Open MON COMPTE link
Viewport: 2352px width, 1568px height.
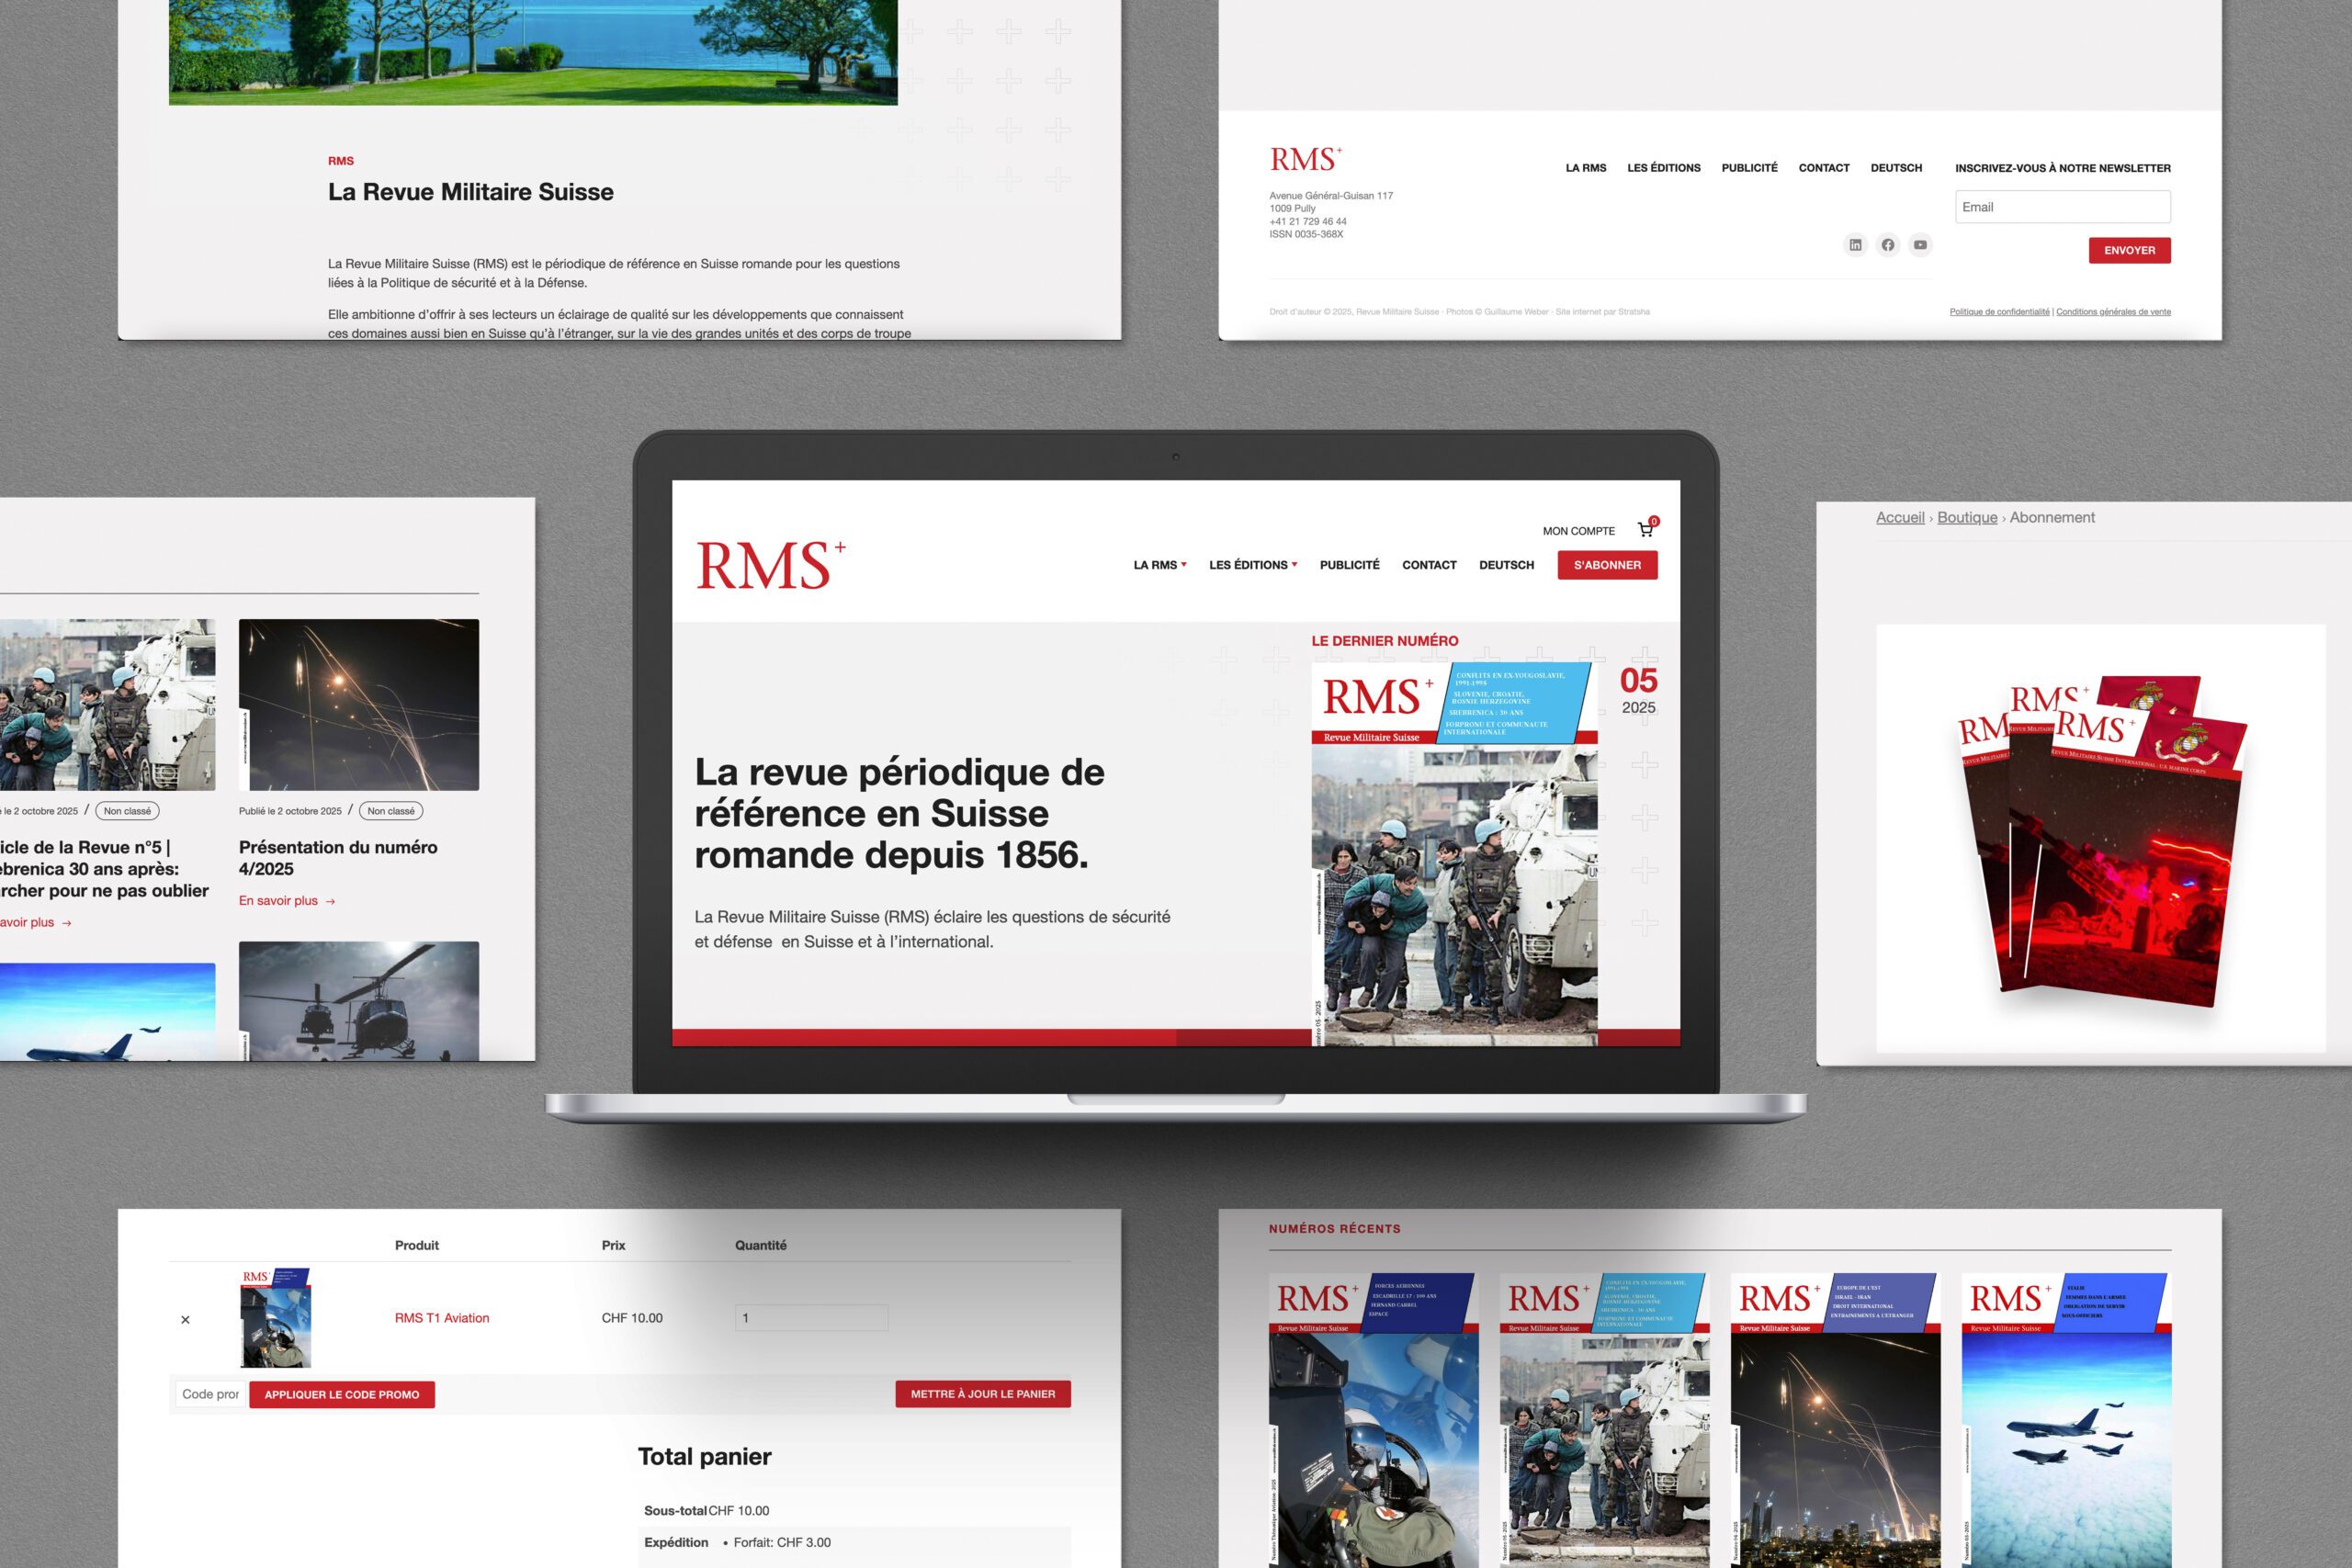click(x=1578, y=531)
